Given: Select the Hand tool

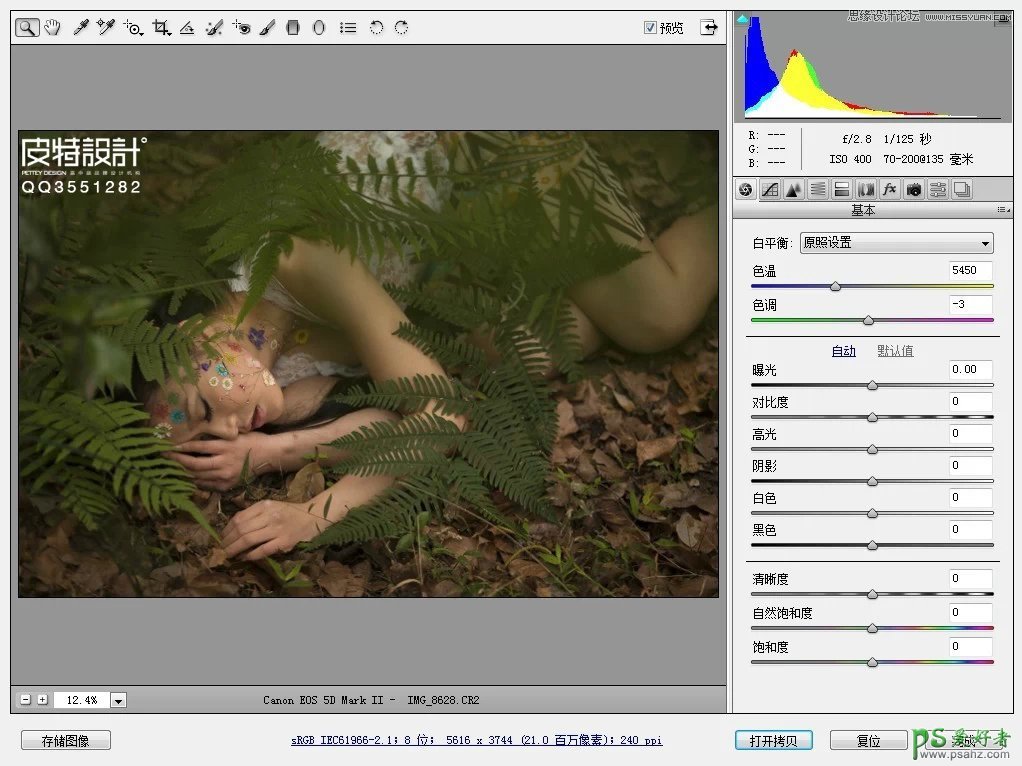Looking at the screenshot, I should pyautogui.click(x=54, y=28).
